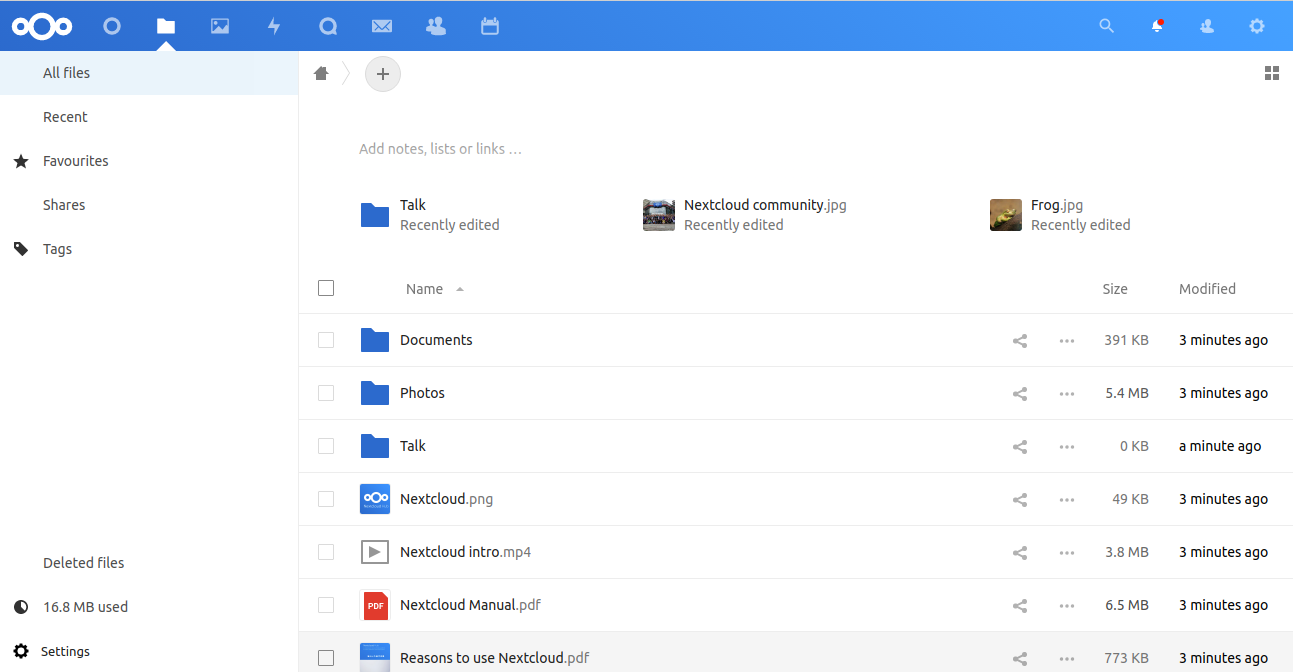This screenshot has width=1293, height=672.
Task: Open recently edited Talk folder
Action: [x=430, y=215]
